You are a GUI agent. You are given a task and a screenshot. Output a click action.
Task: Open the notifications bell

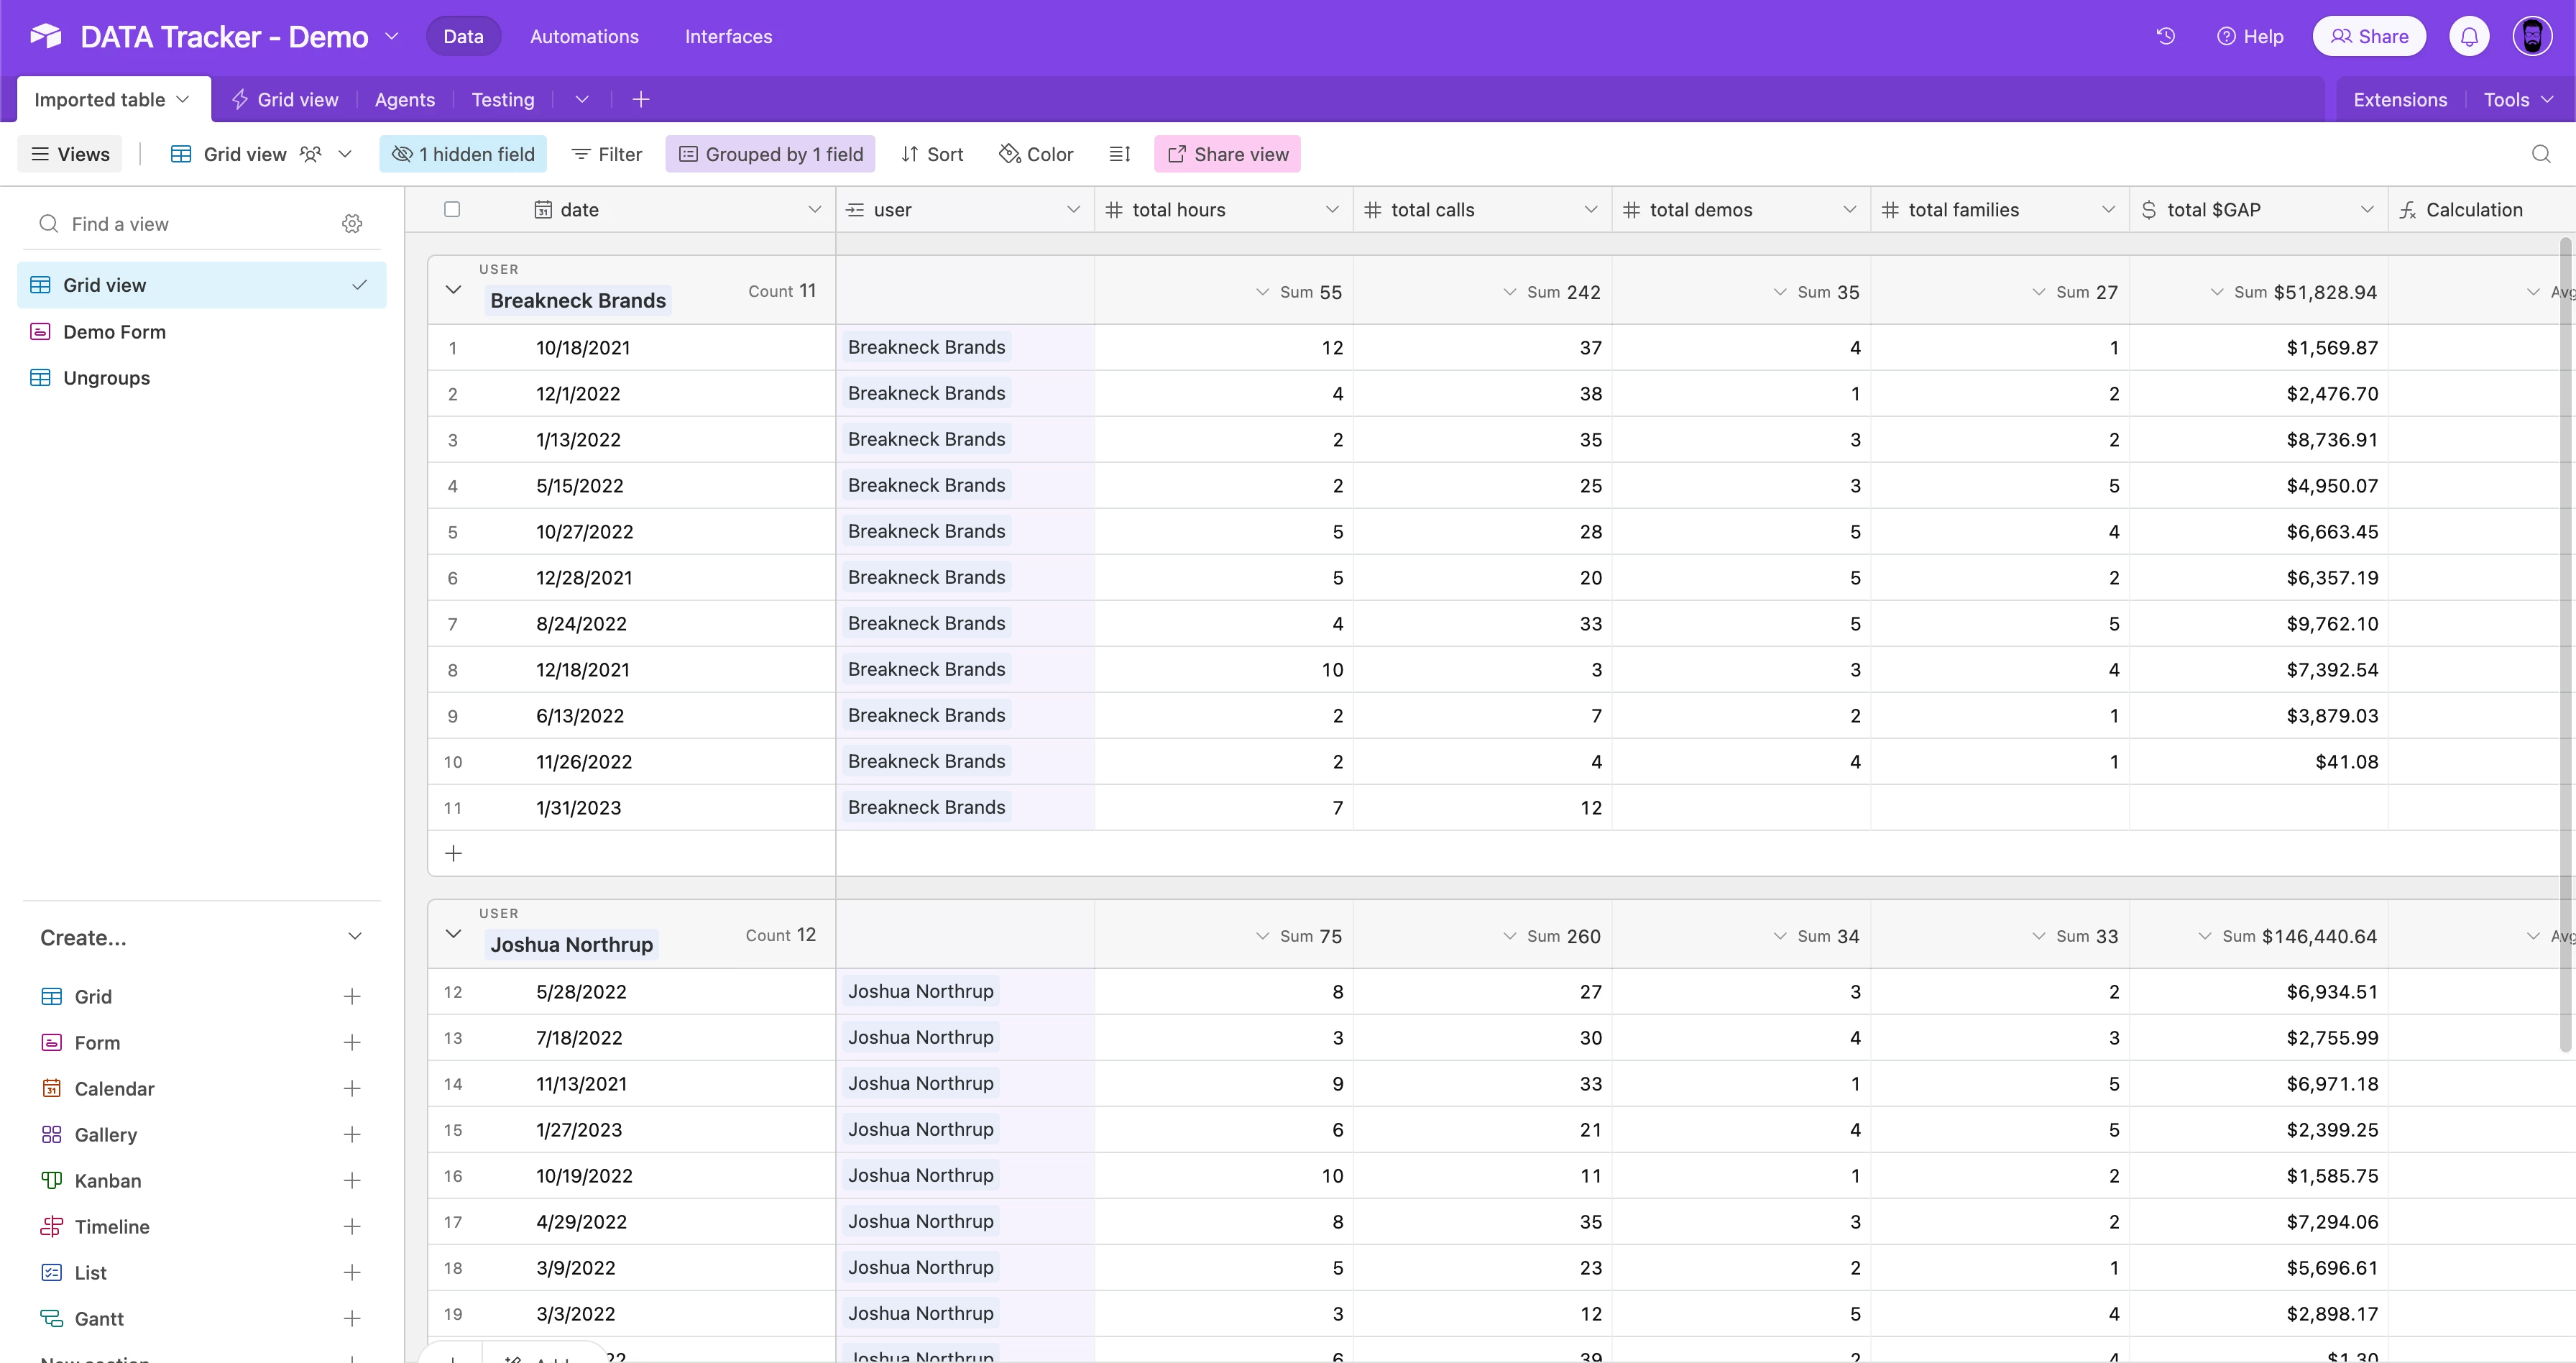[x=2469, y=37]
